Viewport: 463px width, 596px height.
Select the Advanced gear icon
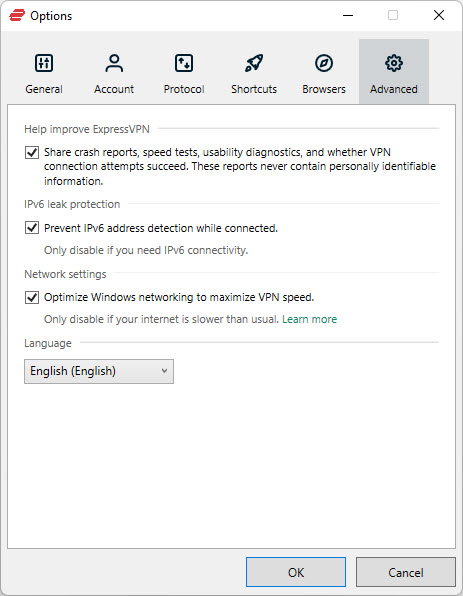[394, 63]
